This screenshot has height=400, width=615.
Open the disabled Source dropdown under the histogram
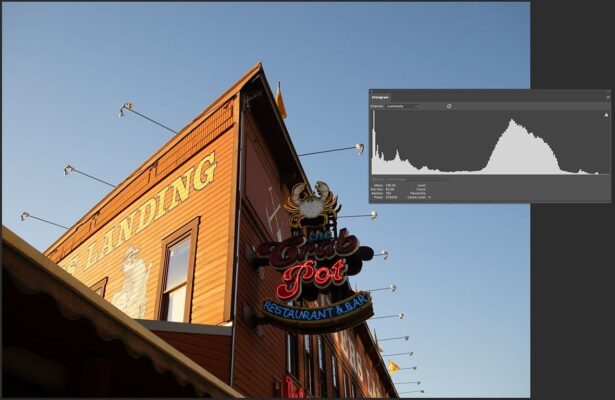click(x=419, y=180)
